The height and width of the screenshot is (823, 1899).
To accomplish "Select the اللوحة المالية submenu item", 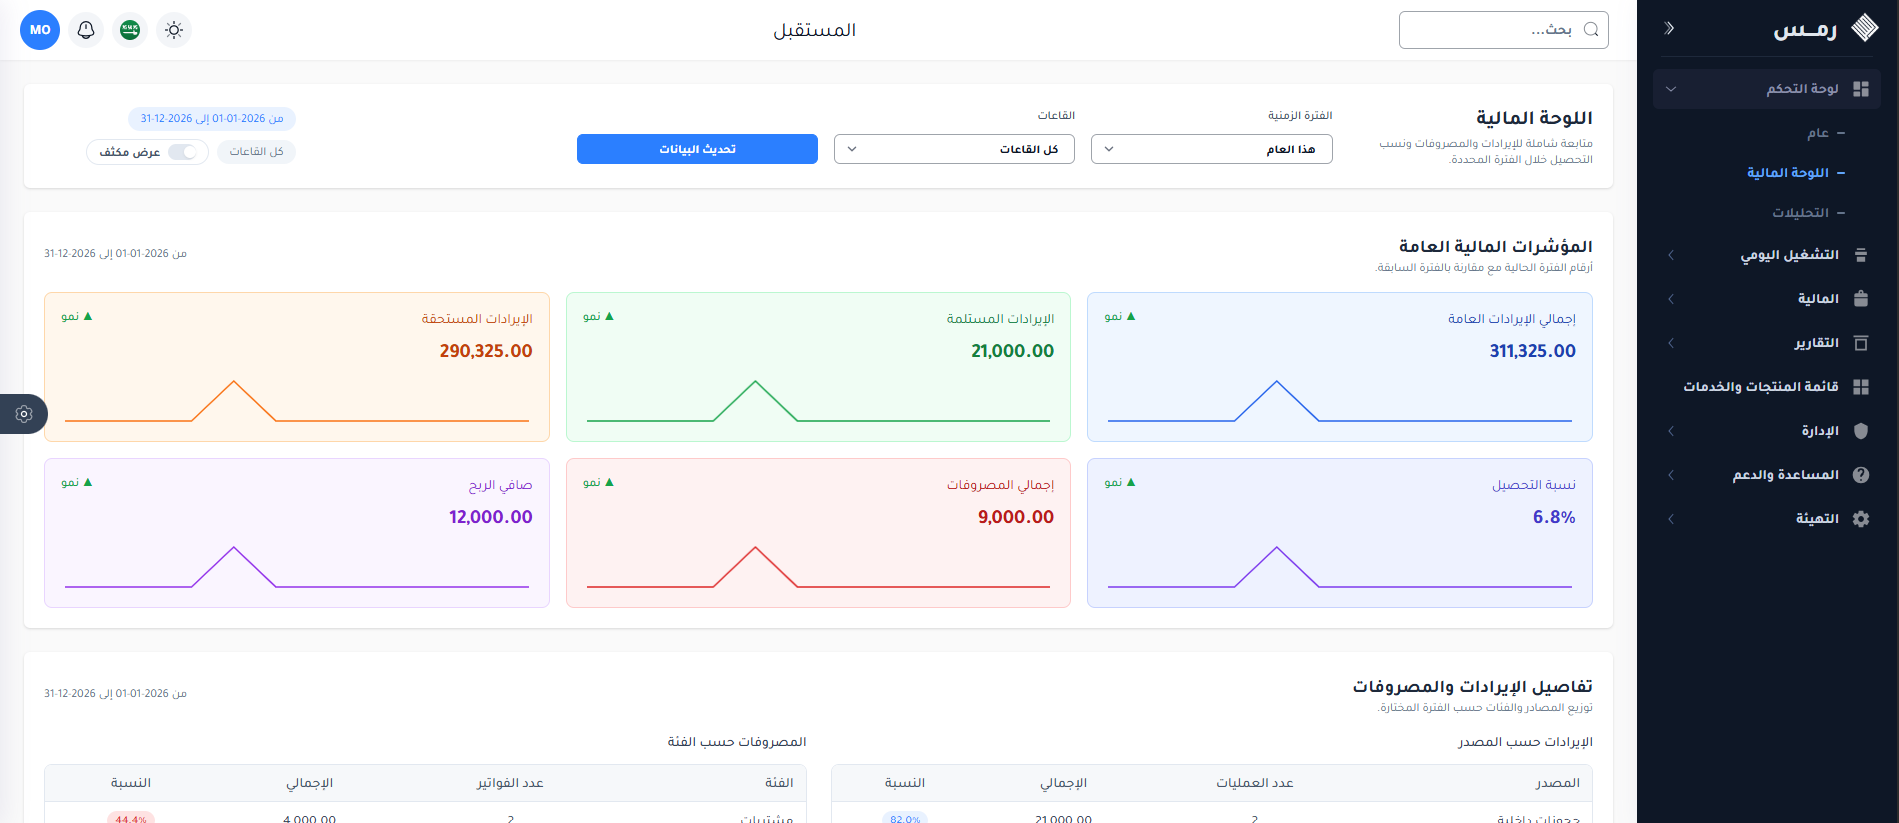I will pyautogui.click(x=1787, y=173).
